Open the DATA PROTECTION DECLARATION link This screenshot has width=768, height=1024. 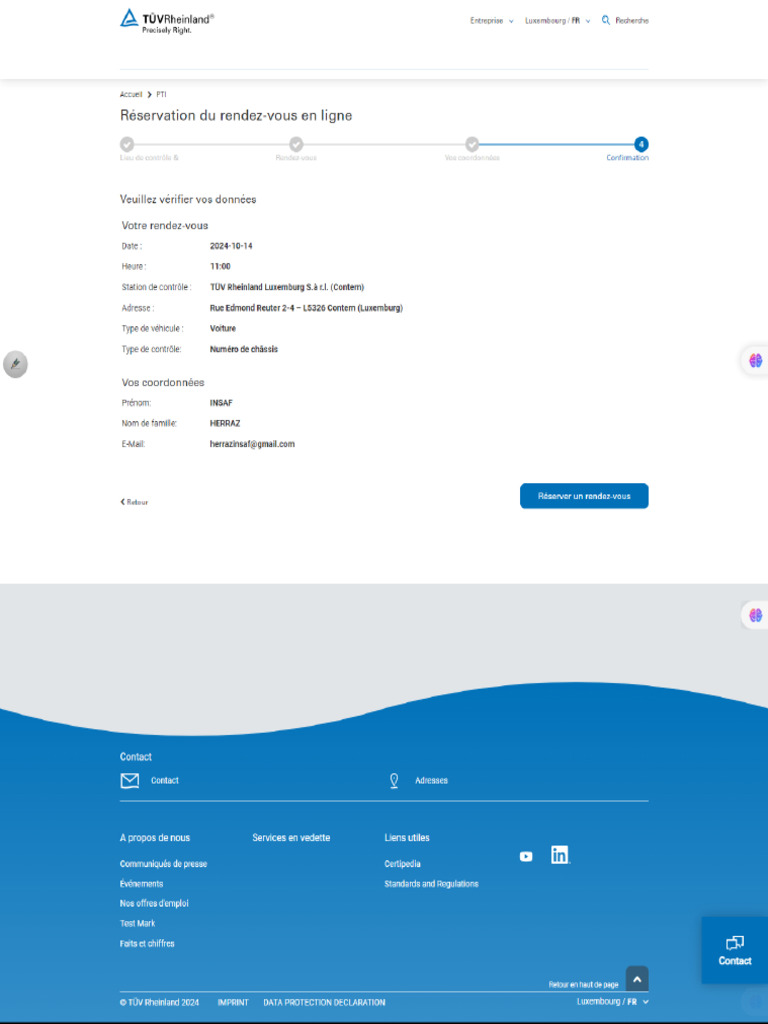tap(324, 1002)
